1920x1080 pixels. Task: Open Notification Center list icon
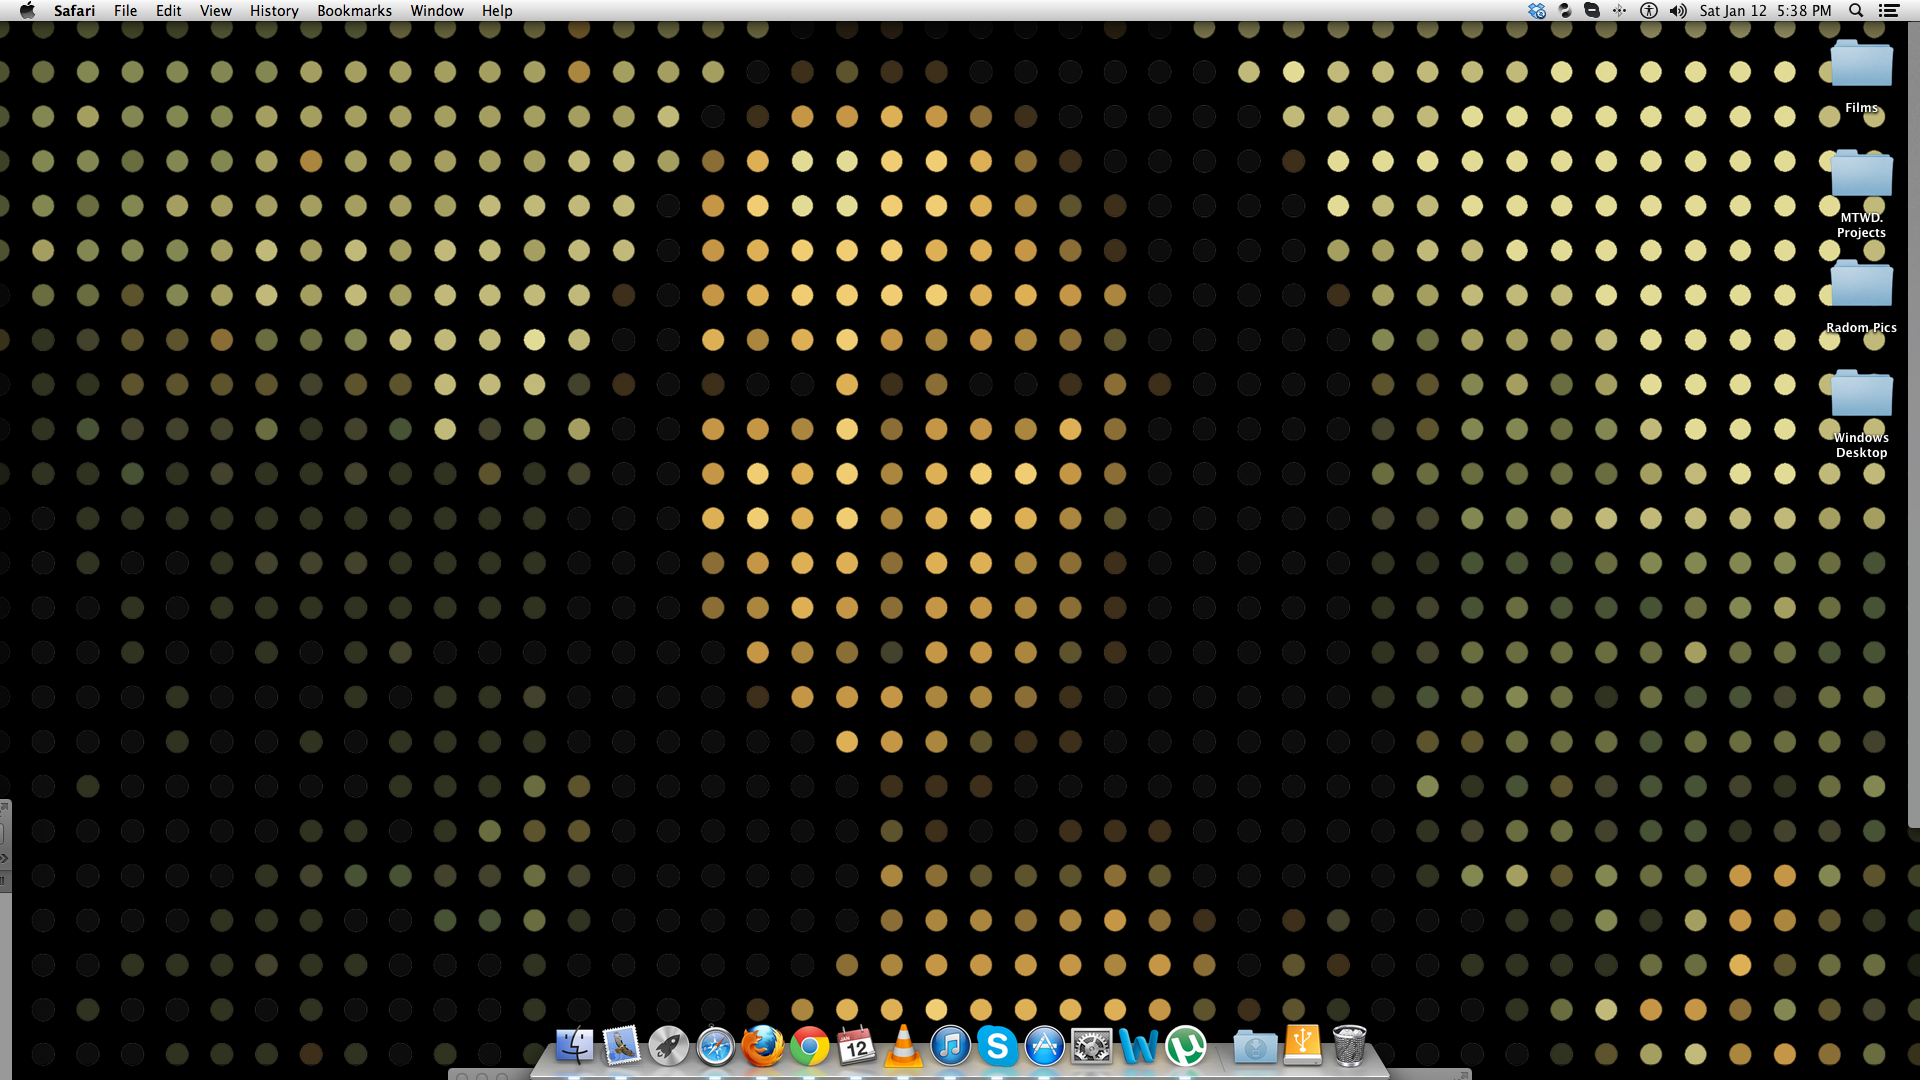point(1889,11)
